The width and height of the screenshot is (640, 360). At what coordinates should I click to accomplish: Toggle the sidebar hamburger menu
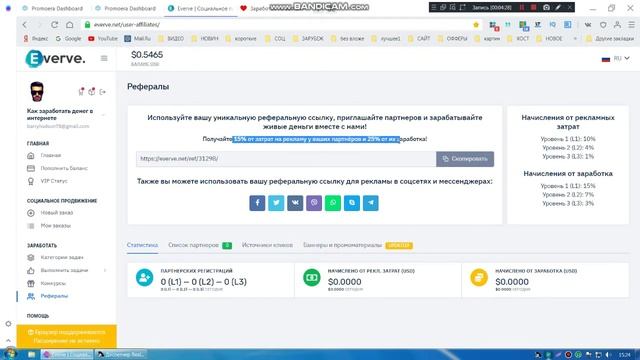point(104,58)
